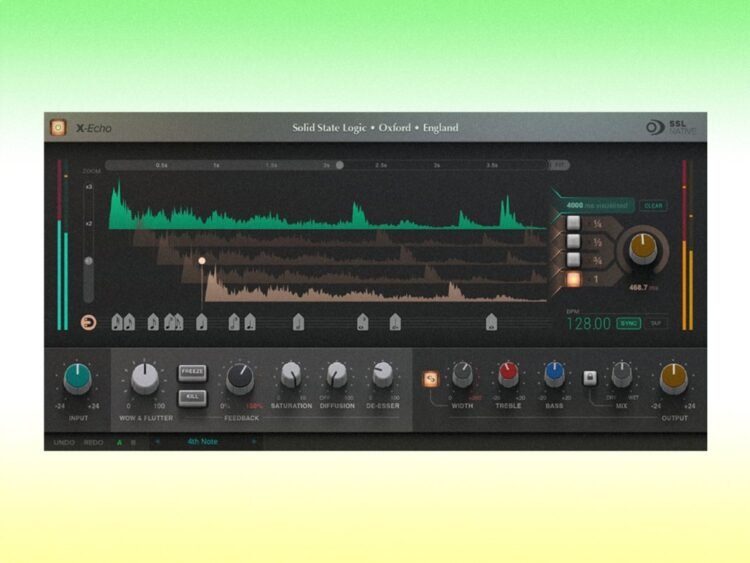Toggle the mix lock padlock icon
750x563 pixels.
point(590,378)
